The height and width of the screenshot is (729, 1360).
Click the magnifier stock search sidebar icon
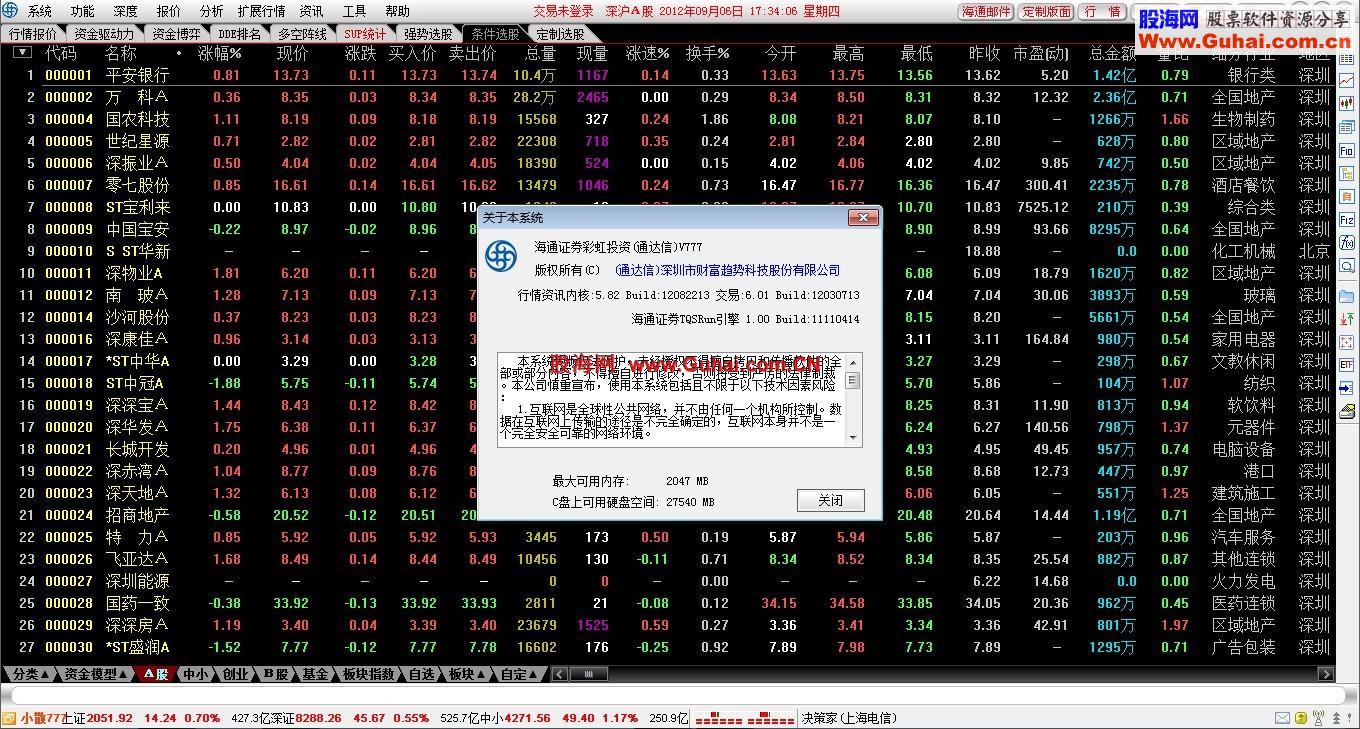[1346, 267]
